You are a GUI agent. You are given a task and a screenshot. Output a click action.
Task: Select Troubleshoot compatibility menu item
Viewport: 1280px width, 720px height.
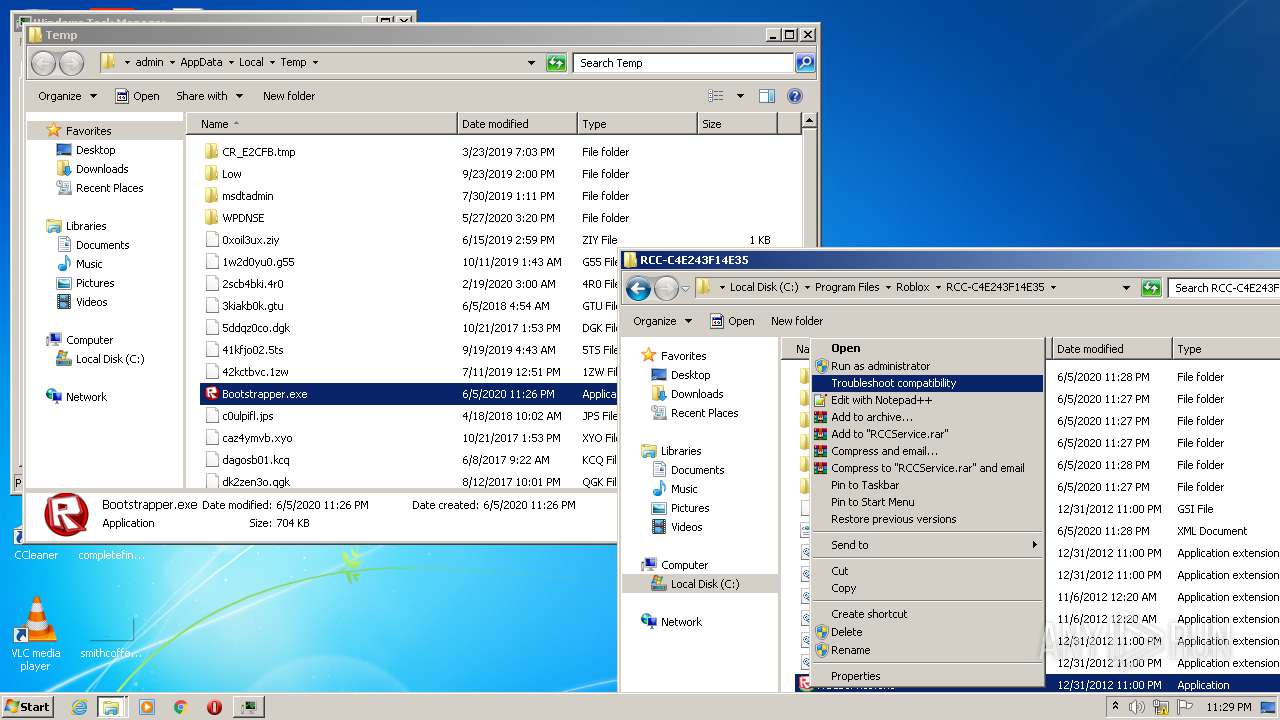point(927,383)
